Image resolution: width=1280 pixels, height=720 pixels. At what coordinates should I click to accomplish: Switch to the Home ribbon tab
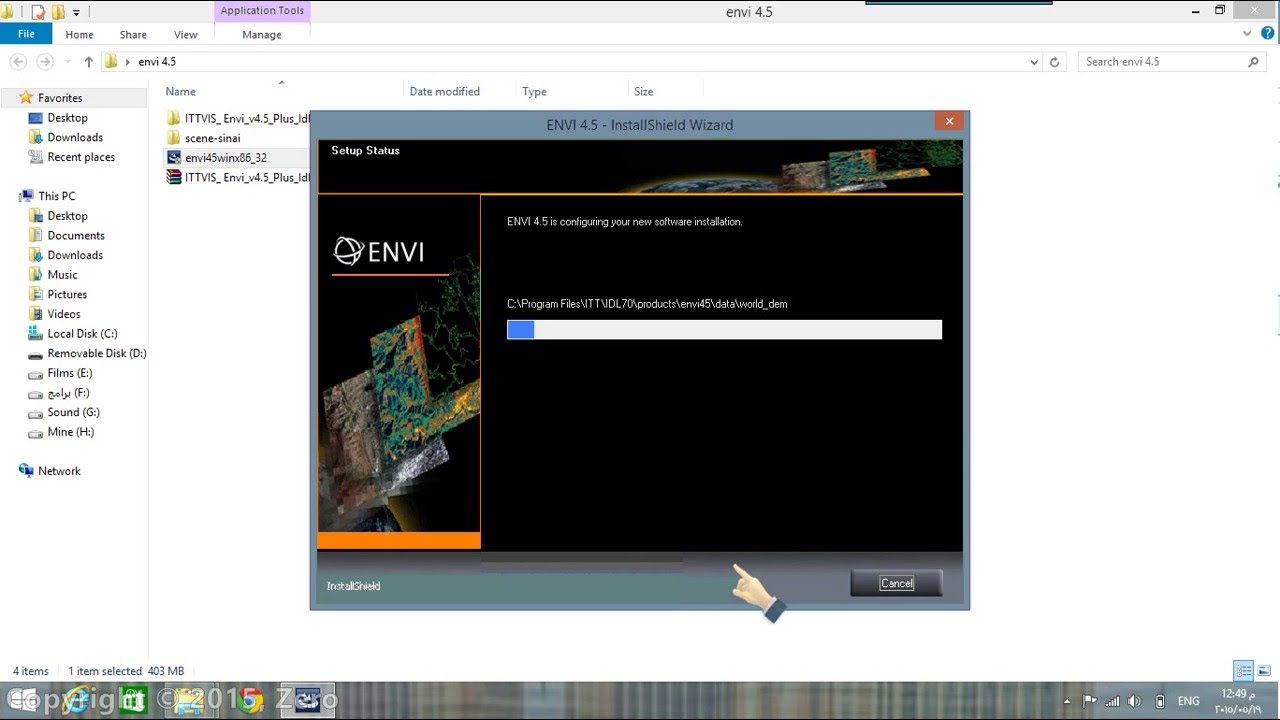79,34
